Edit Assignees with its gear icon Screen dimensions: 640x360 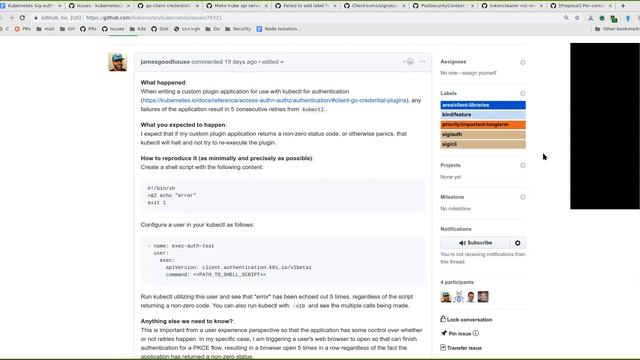point(522,62)
